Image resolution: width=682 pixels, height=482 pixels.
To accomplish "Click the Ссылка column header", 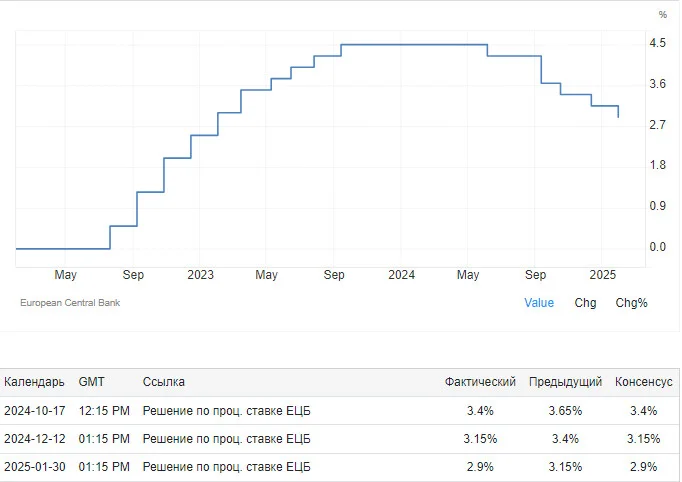I will pos(164,382).
